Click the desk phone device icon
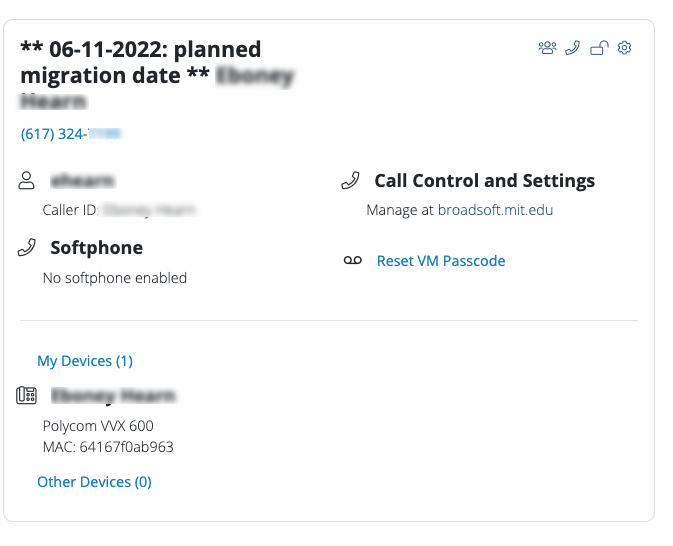This screenshot has height=546, width=673. pos(26,395)
